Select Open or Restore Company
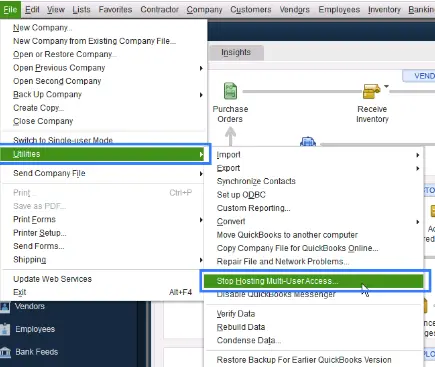The image size is (435, 367). click(104, 54)
